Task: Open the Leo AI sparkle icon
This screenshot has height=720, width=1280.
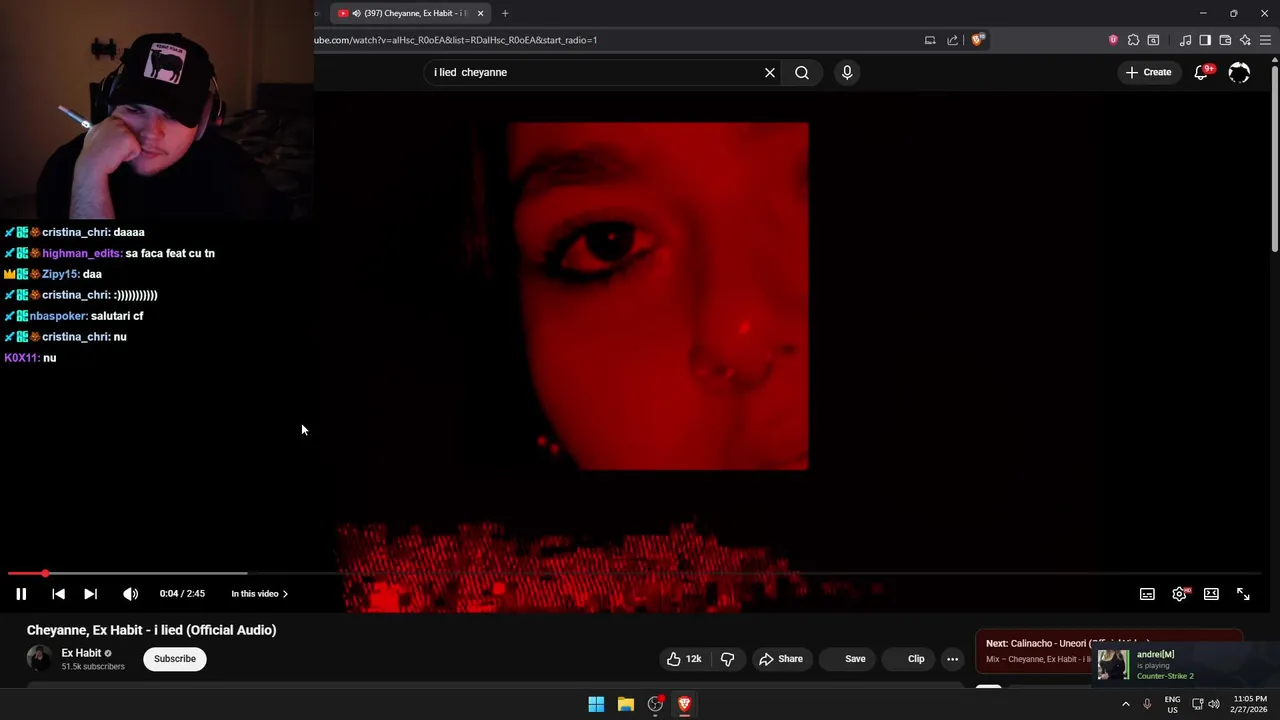Action: click(1245, 40)
